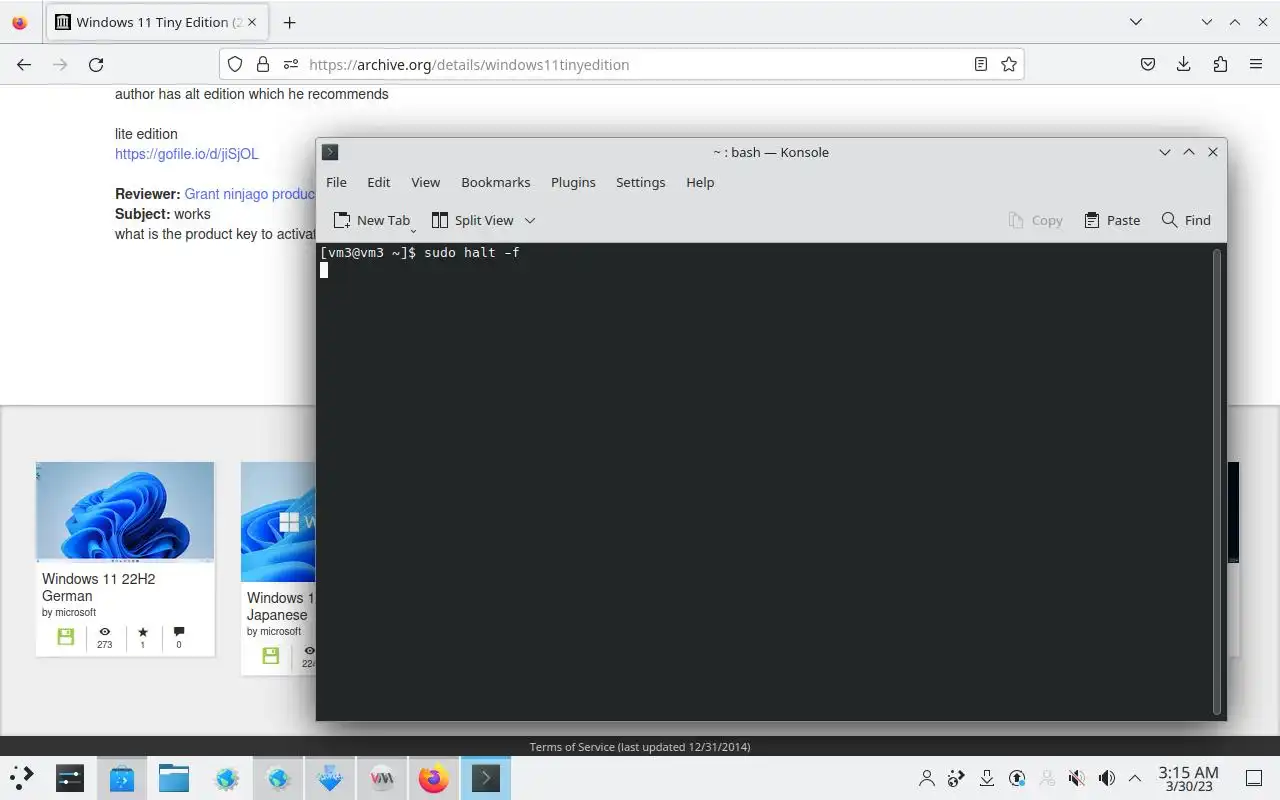
Task: Open the downloads tray icon
Action: (987, 778)
